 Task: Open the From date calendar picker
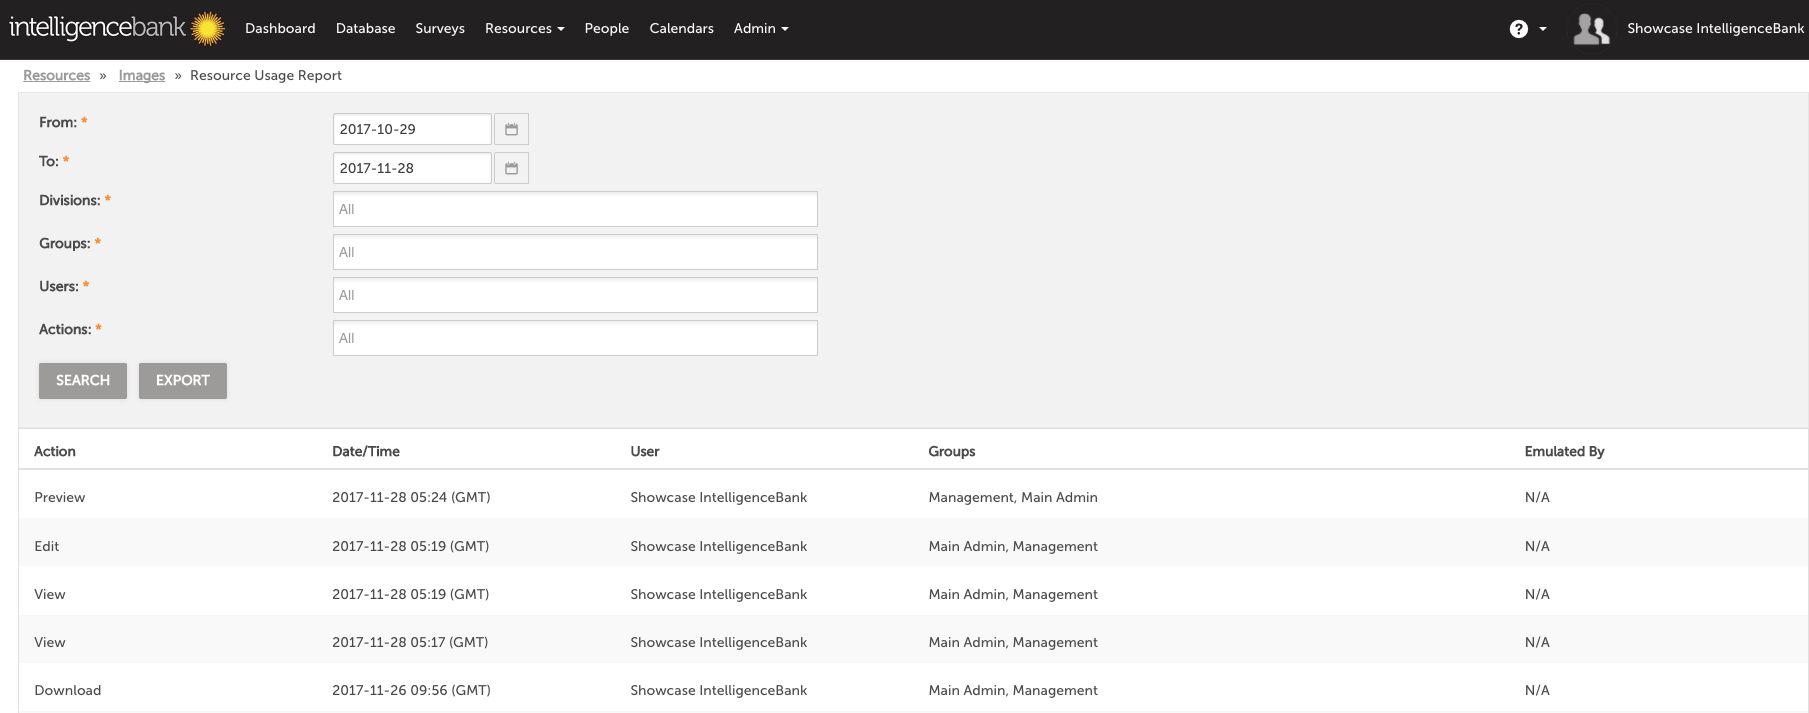[x=511, y=129]
